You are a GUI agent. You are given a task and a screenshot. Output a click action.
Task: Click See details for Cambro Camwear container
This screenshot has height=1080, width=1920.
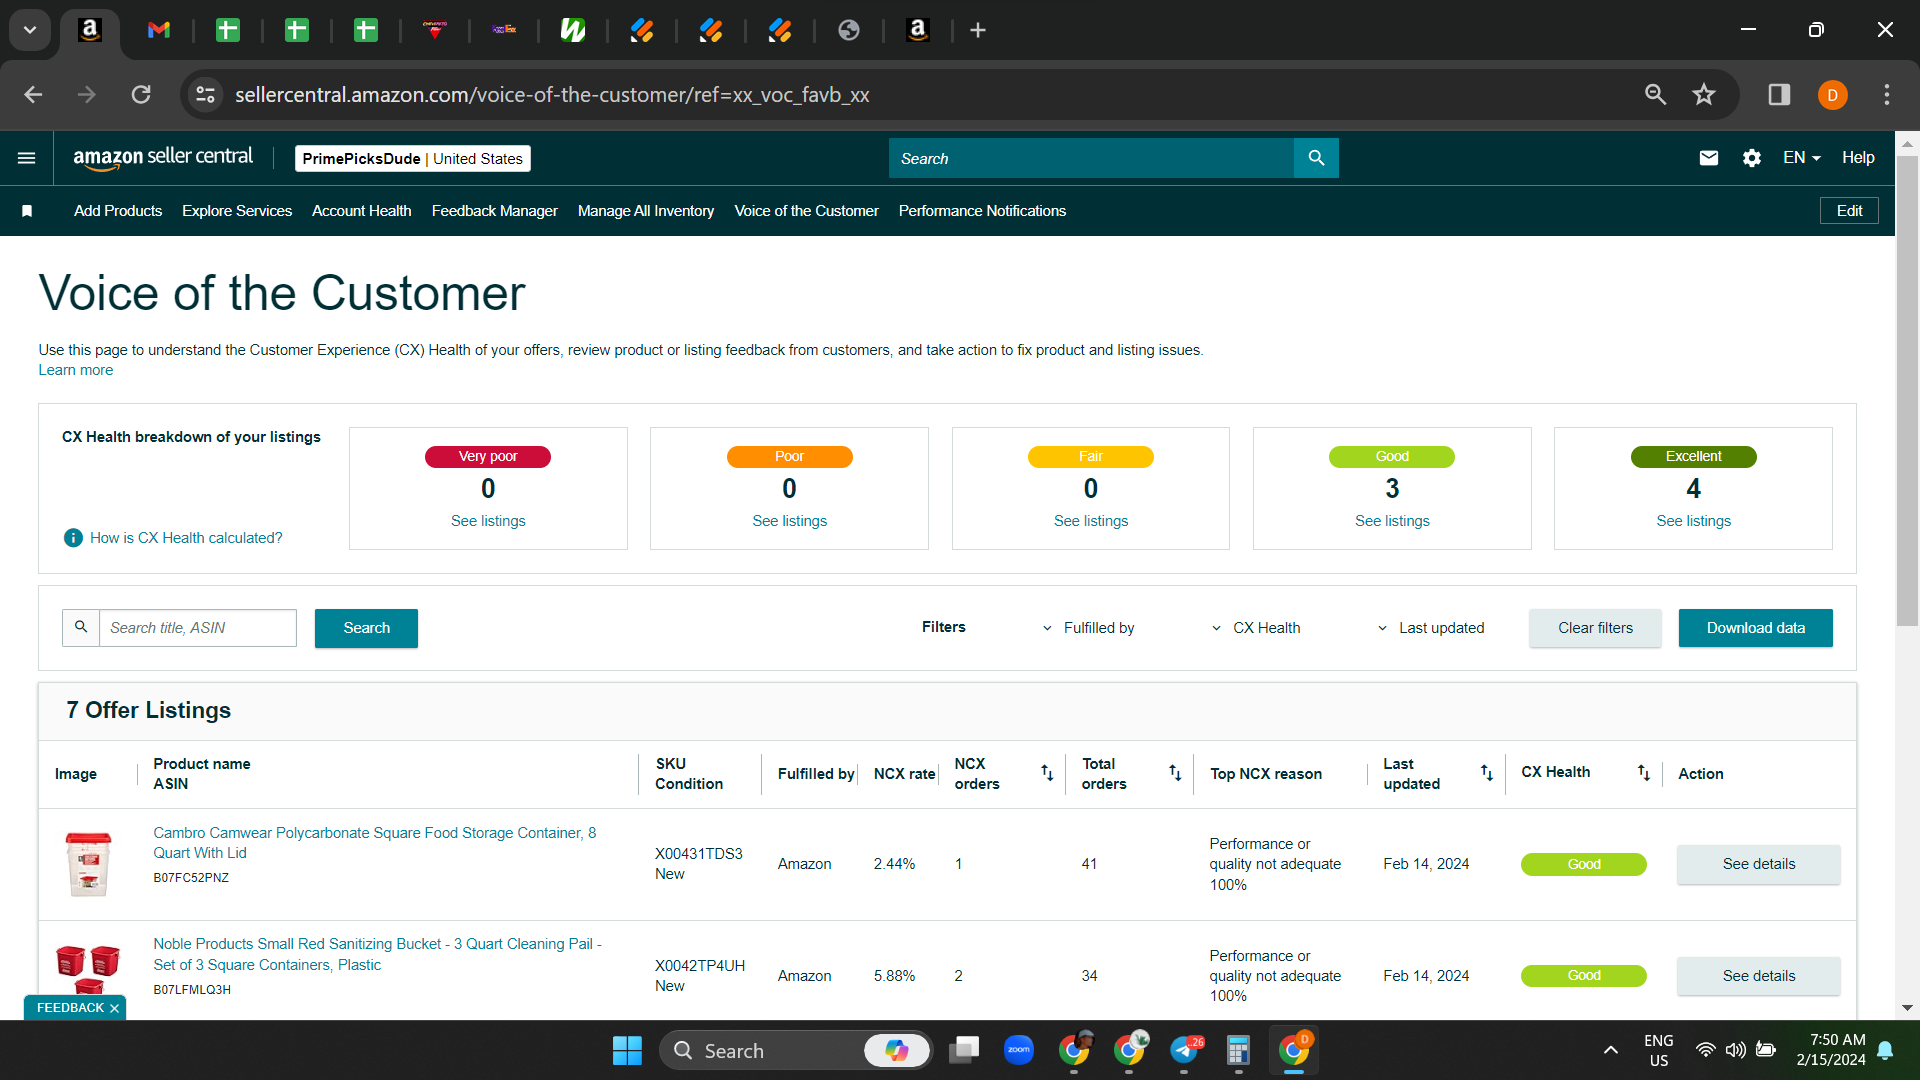point(1759,864)
